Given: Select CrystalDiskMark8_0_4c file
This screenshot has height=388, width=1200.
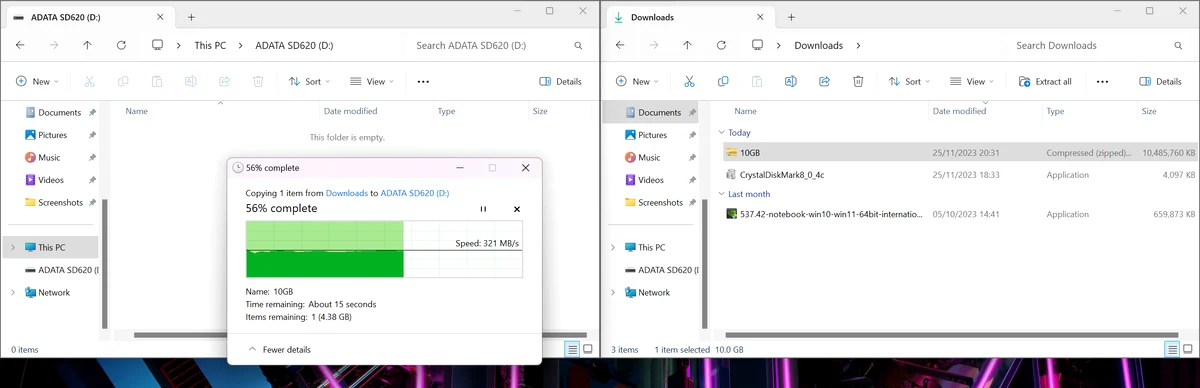Looking at the screenshot, I should point(958,175).
